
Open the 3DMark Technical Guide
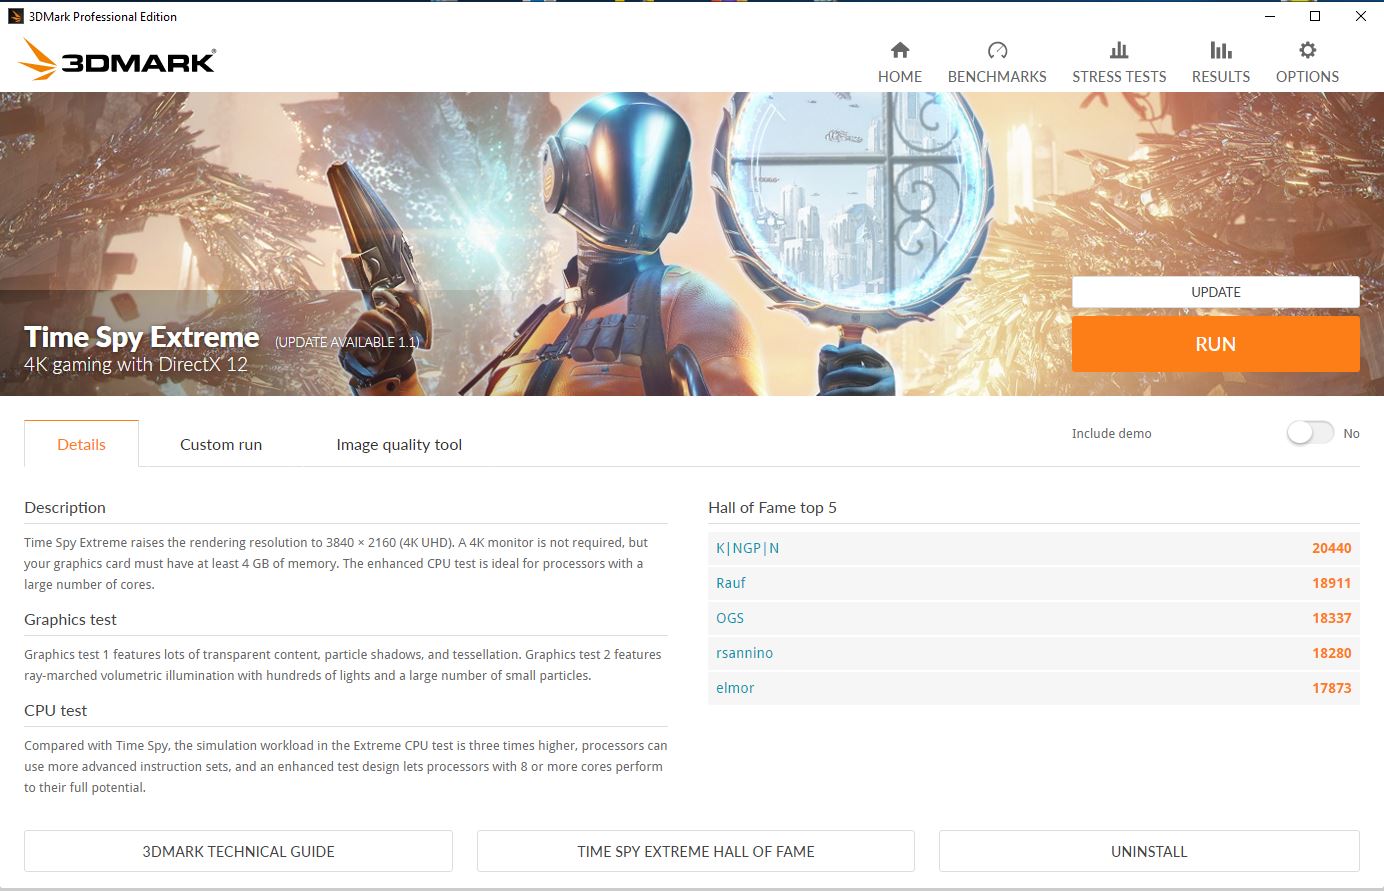238,851
